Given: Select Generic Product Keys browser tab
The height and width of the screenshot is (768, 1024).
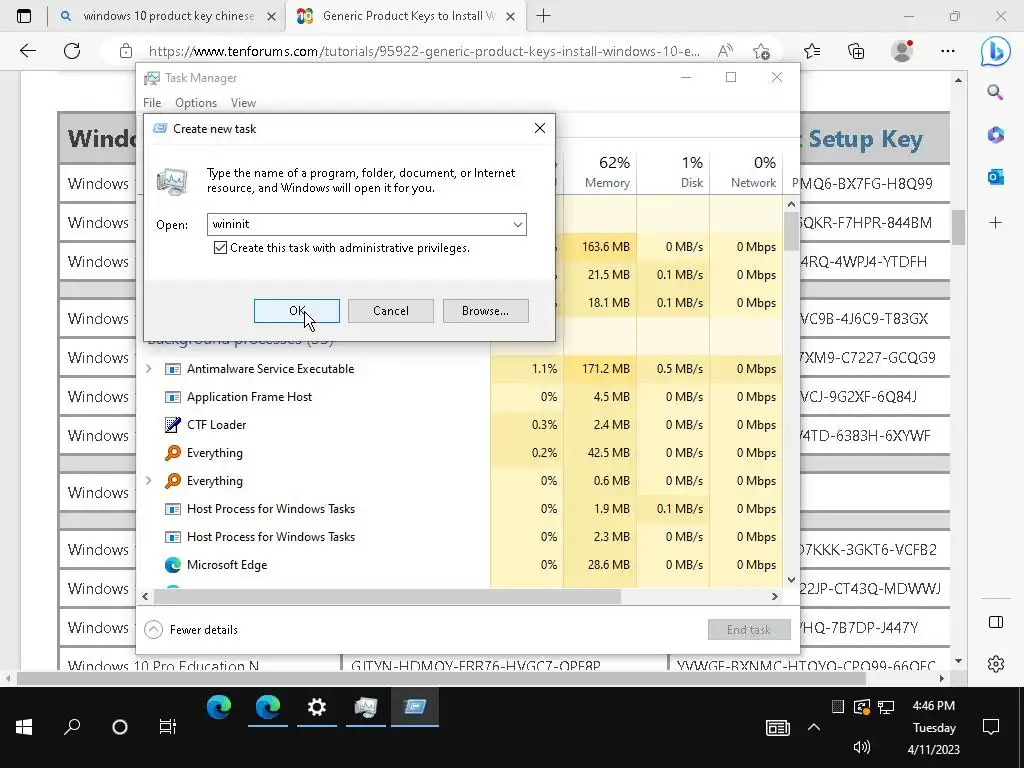Looking at the screenshot, I should (405, 16).
